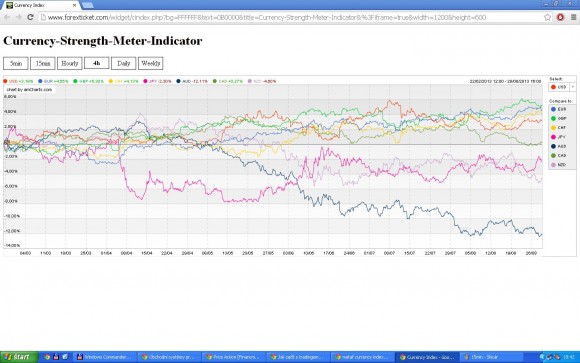The image size is (580, 363).
Task: Select the 4h timeframe button
Action: (x=97, y=63)
